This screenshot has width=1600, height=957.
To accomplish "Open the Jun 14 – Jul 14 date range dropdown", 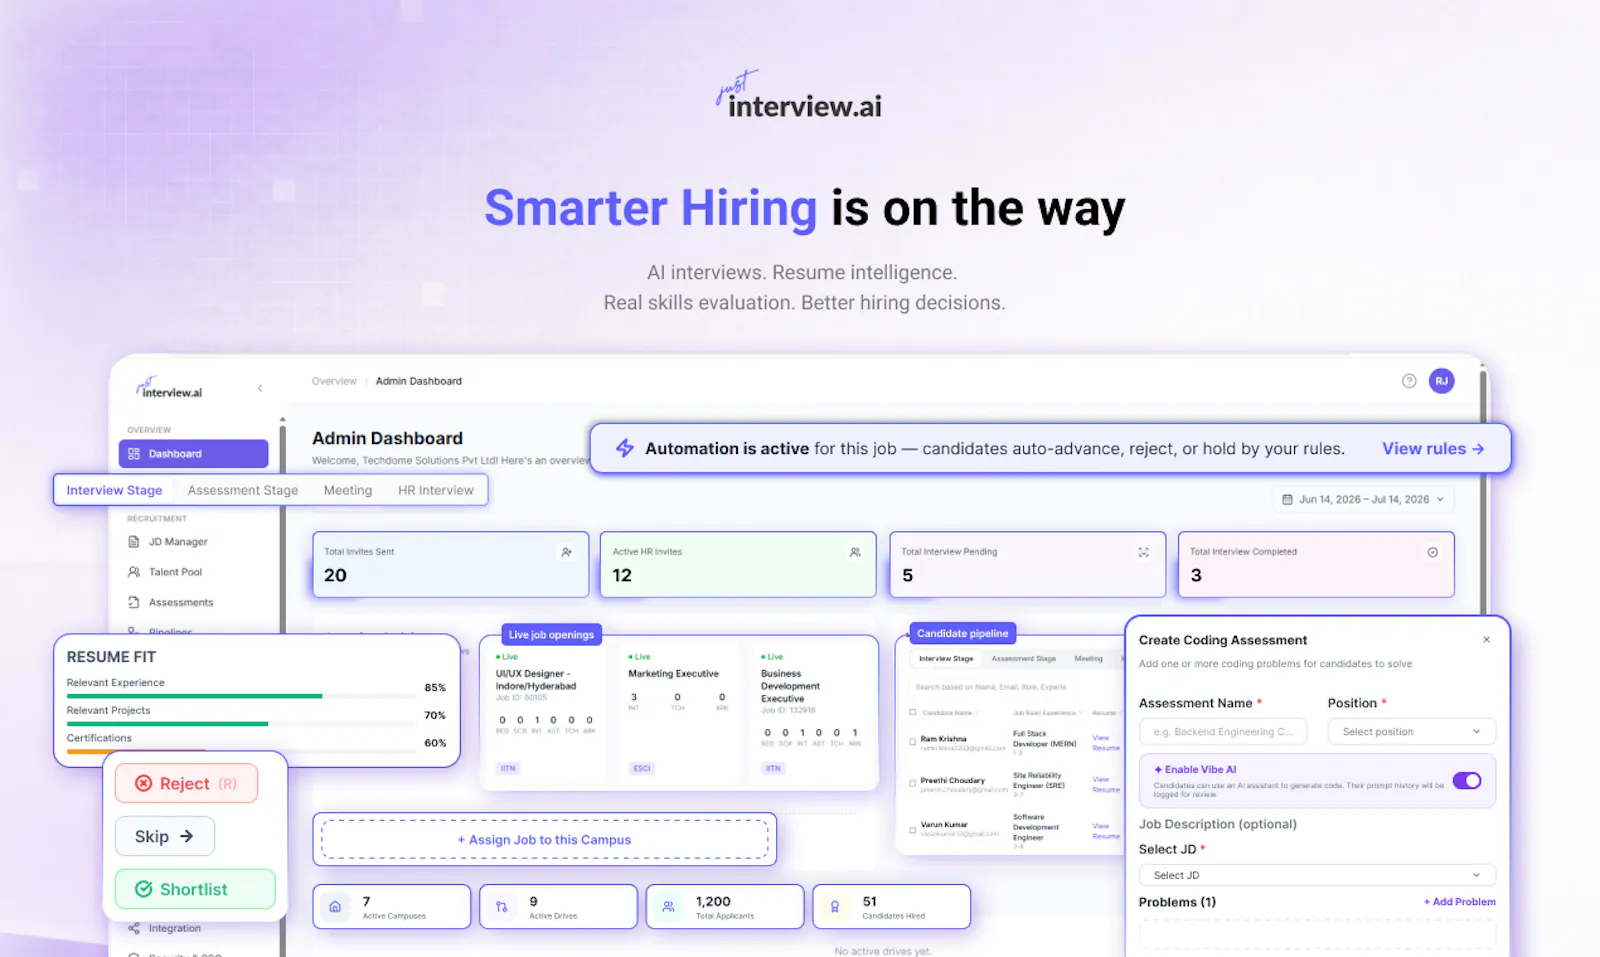I will (x=1363, y=499).
